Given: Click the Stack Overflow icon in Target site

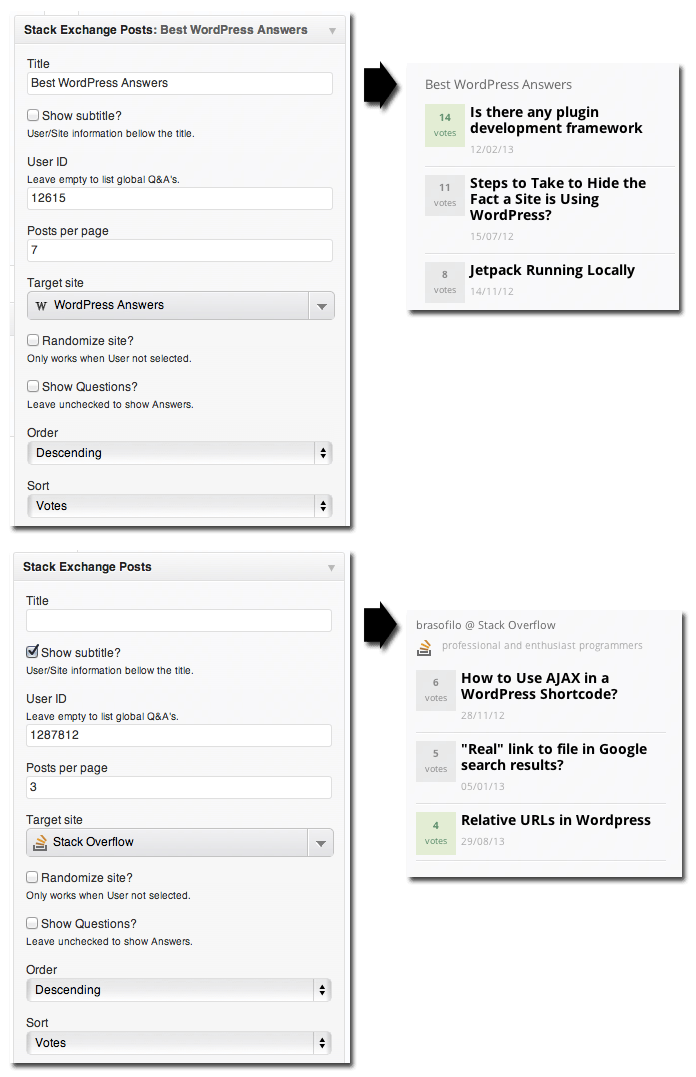Looking at the screenshot, I should click(41, 842).
